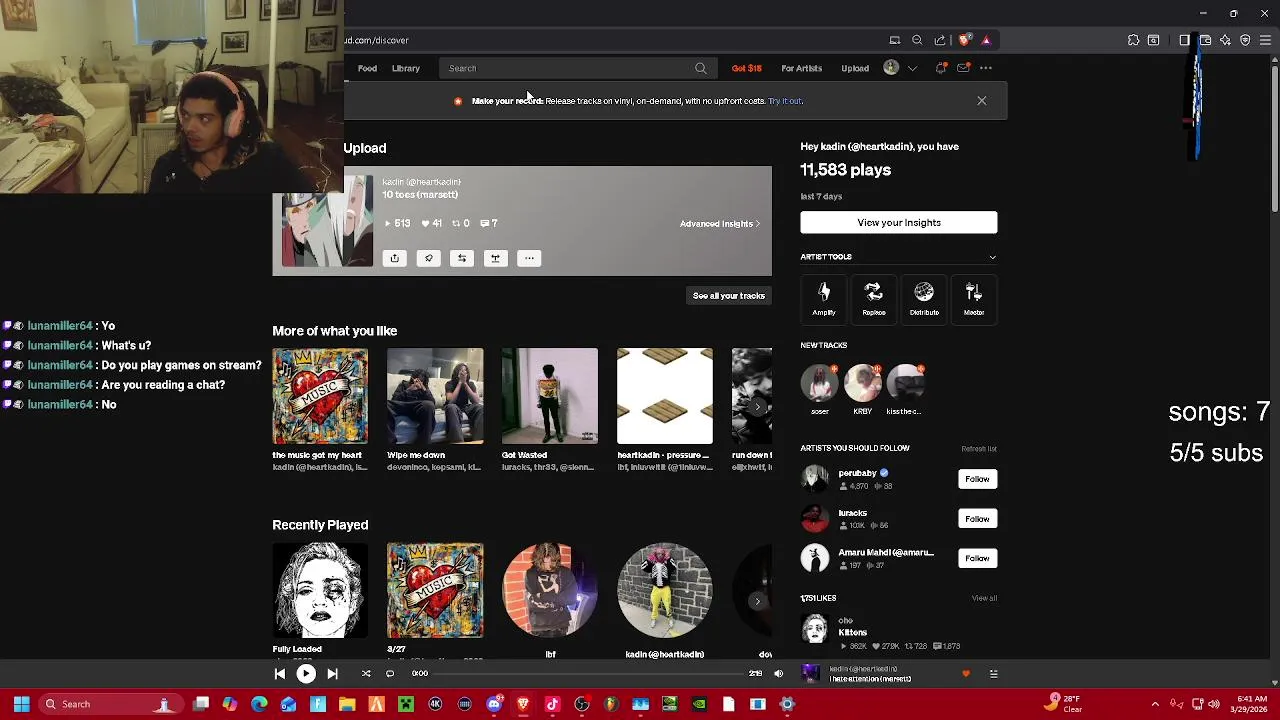
Task: Open Fully Loaded in Recently Played
Action: 320,591
